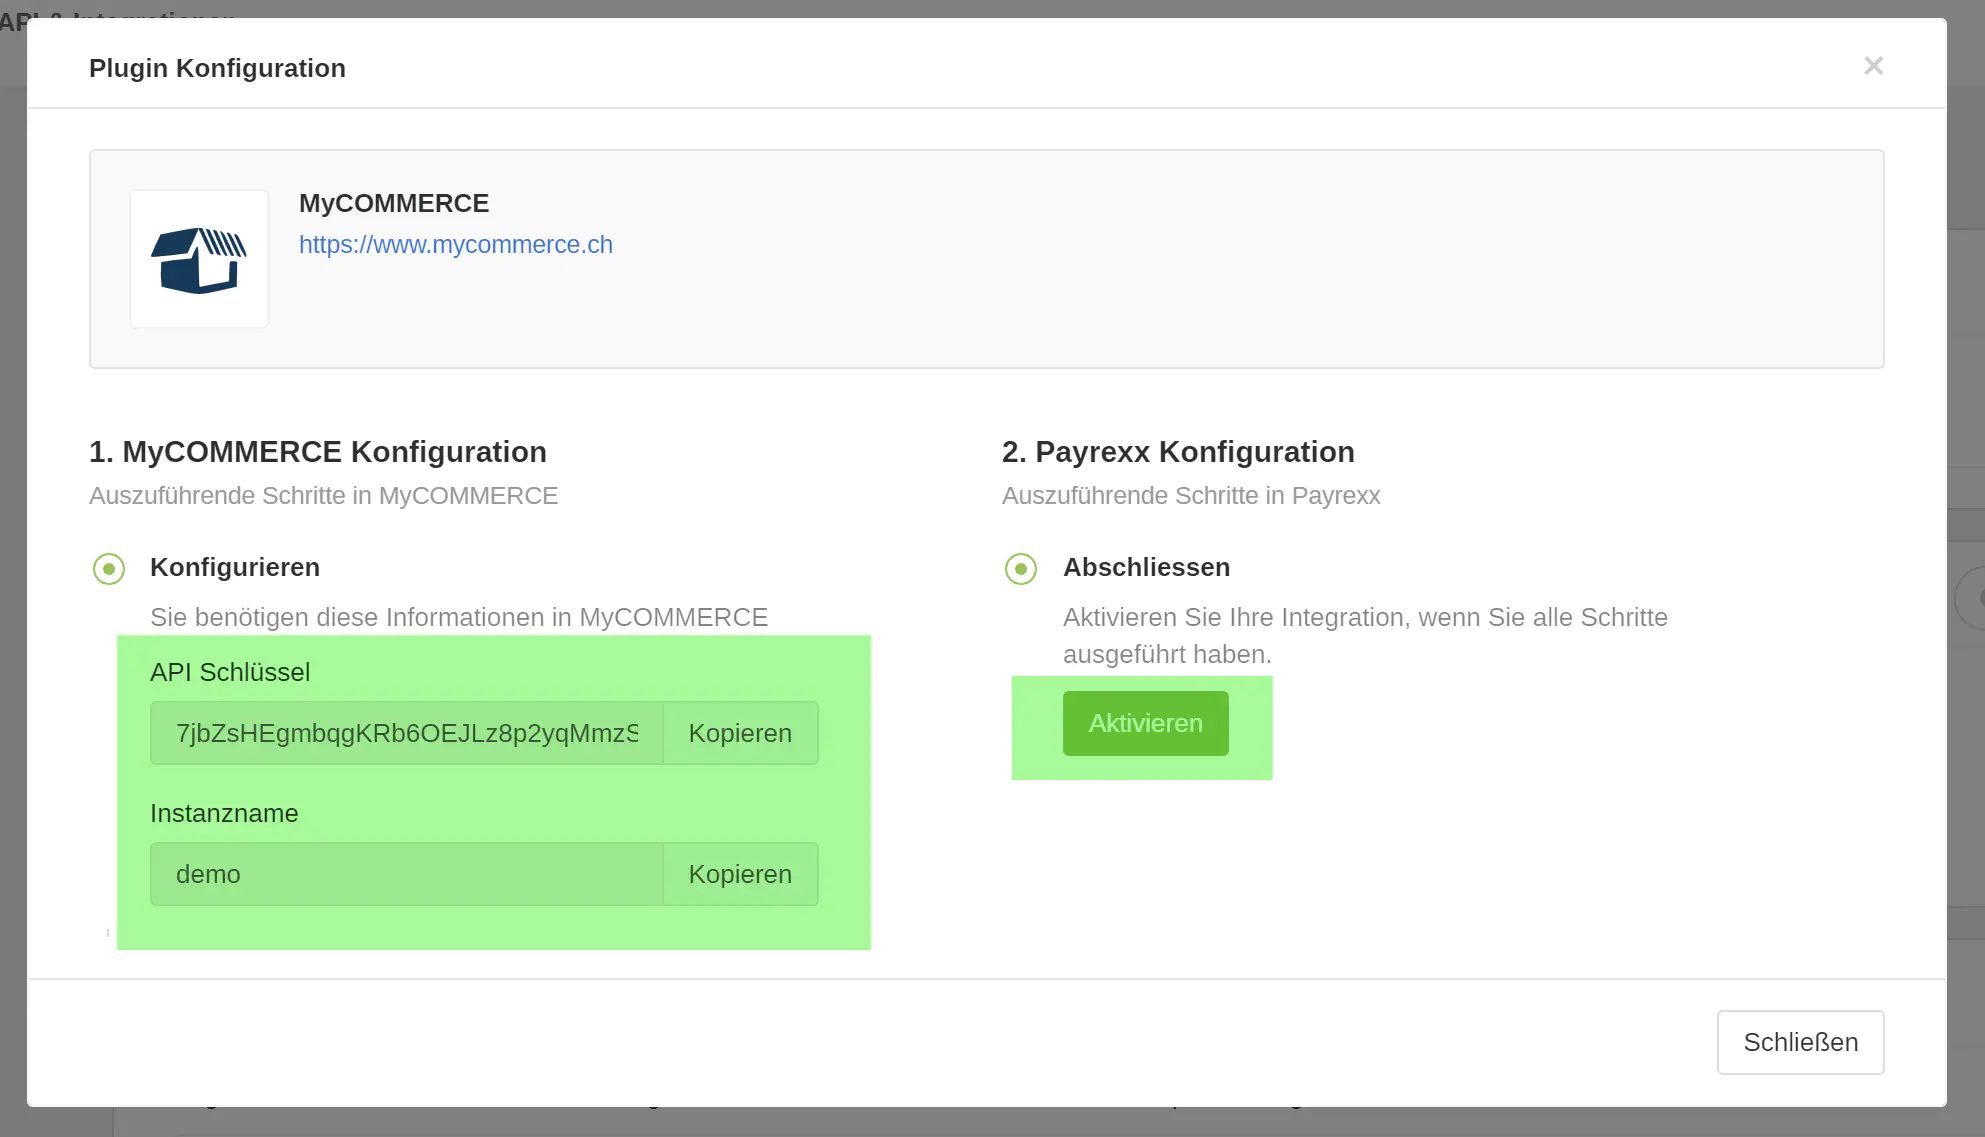Select the Abschliessen step radio indicator

pyautogui.click(x=1021, y=569)
